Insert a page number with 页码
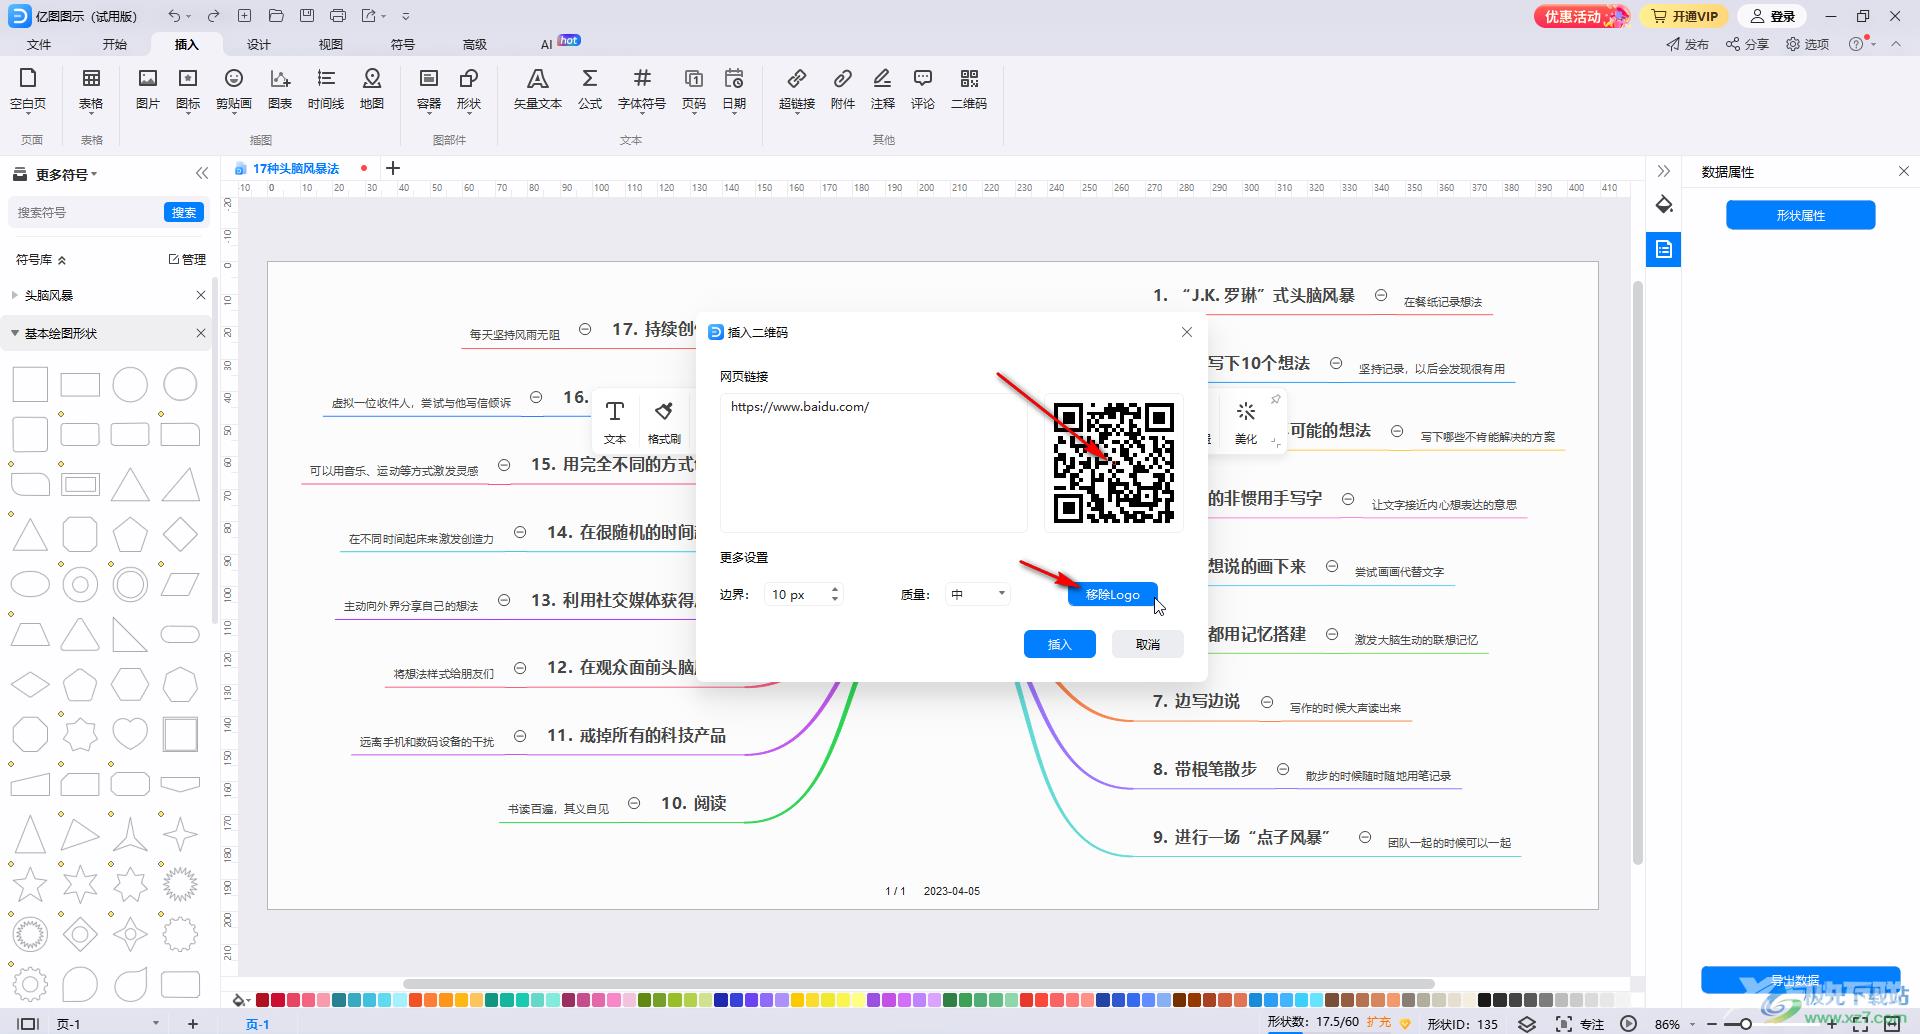Viewport: 1920px width, 1034px height. tap(694, 89)
